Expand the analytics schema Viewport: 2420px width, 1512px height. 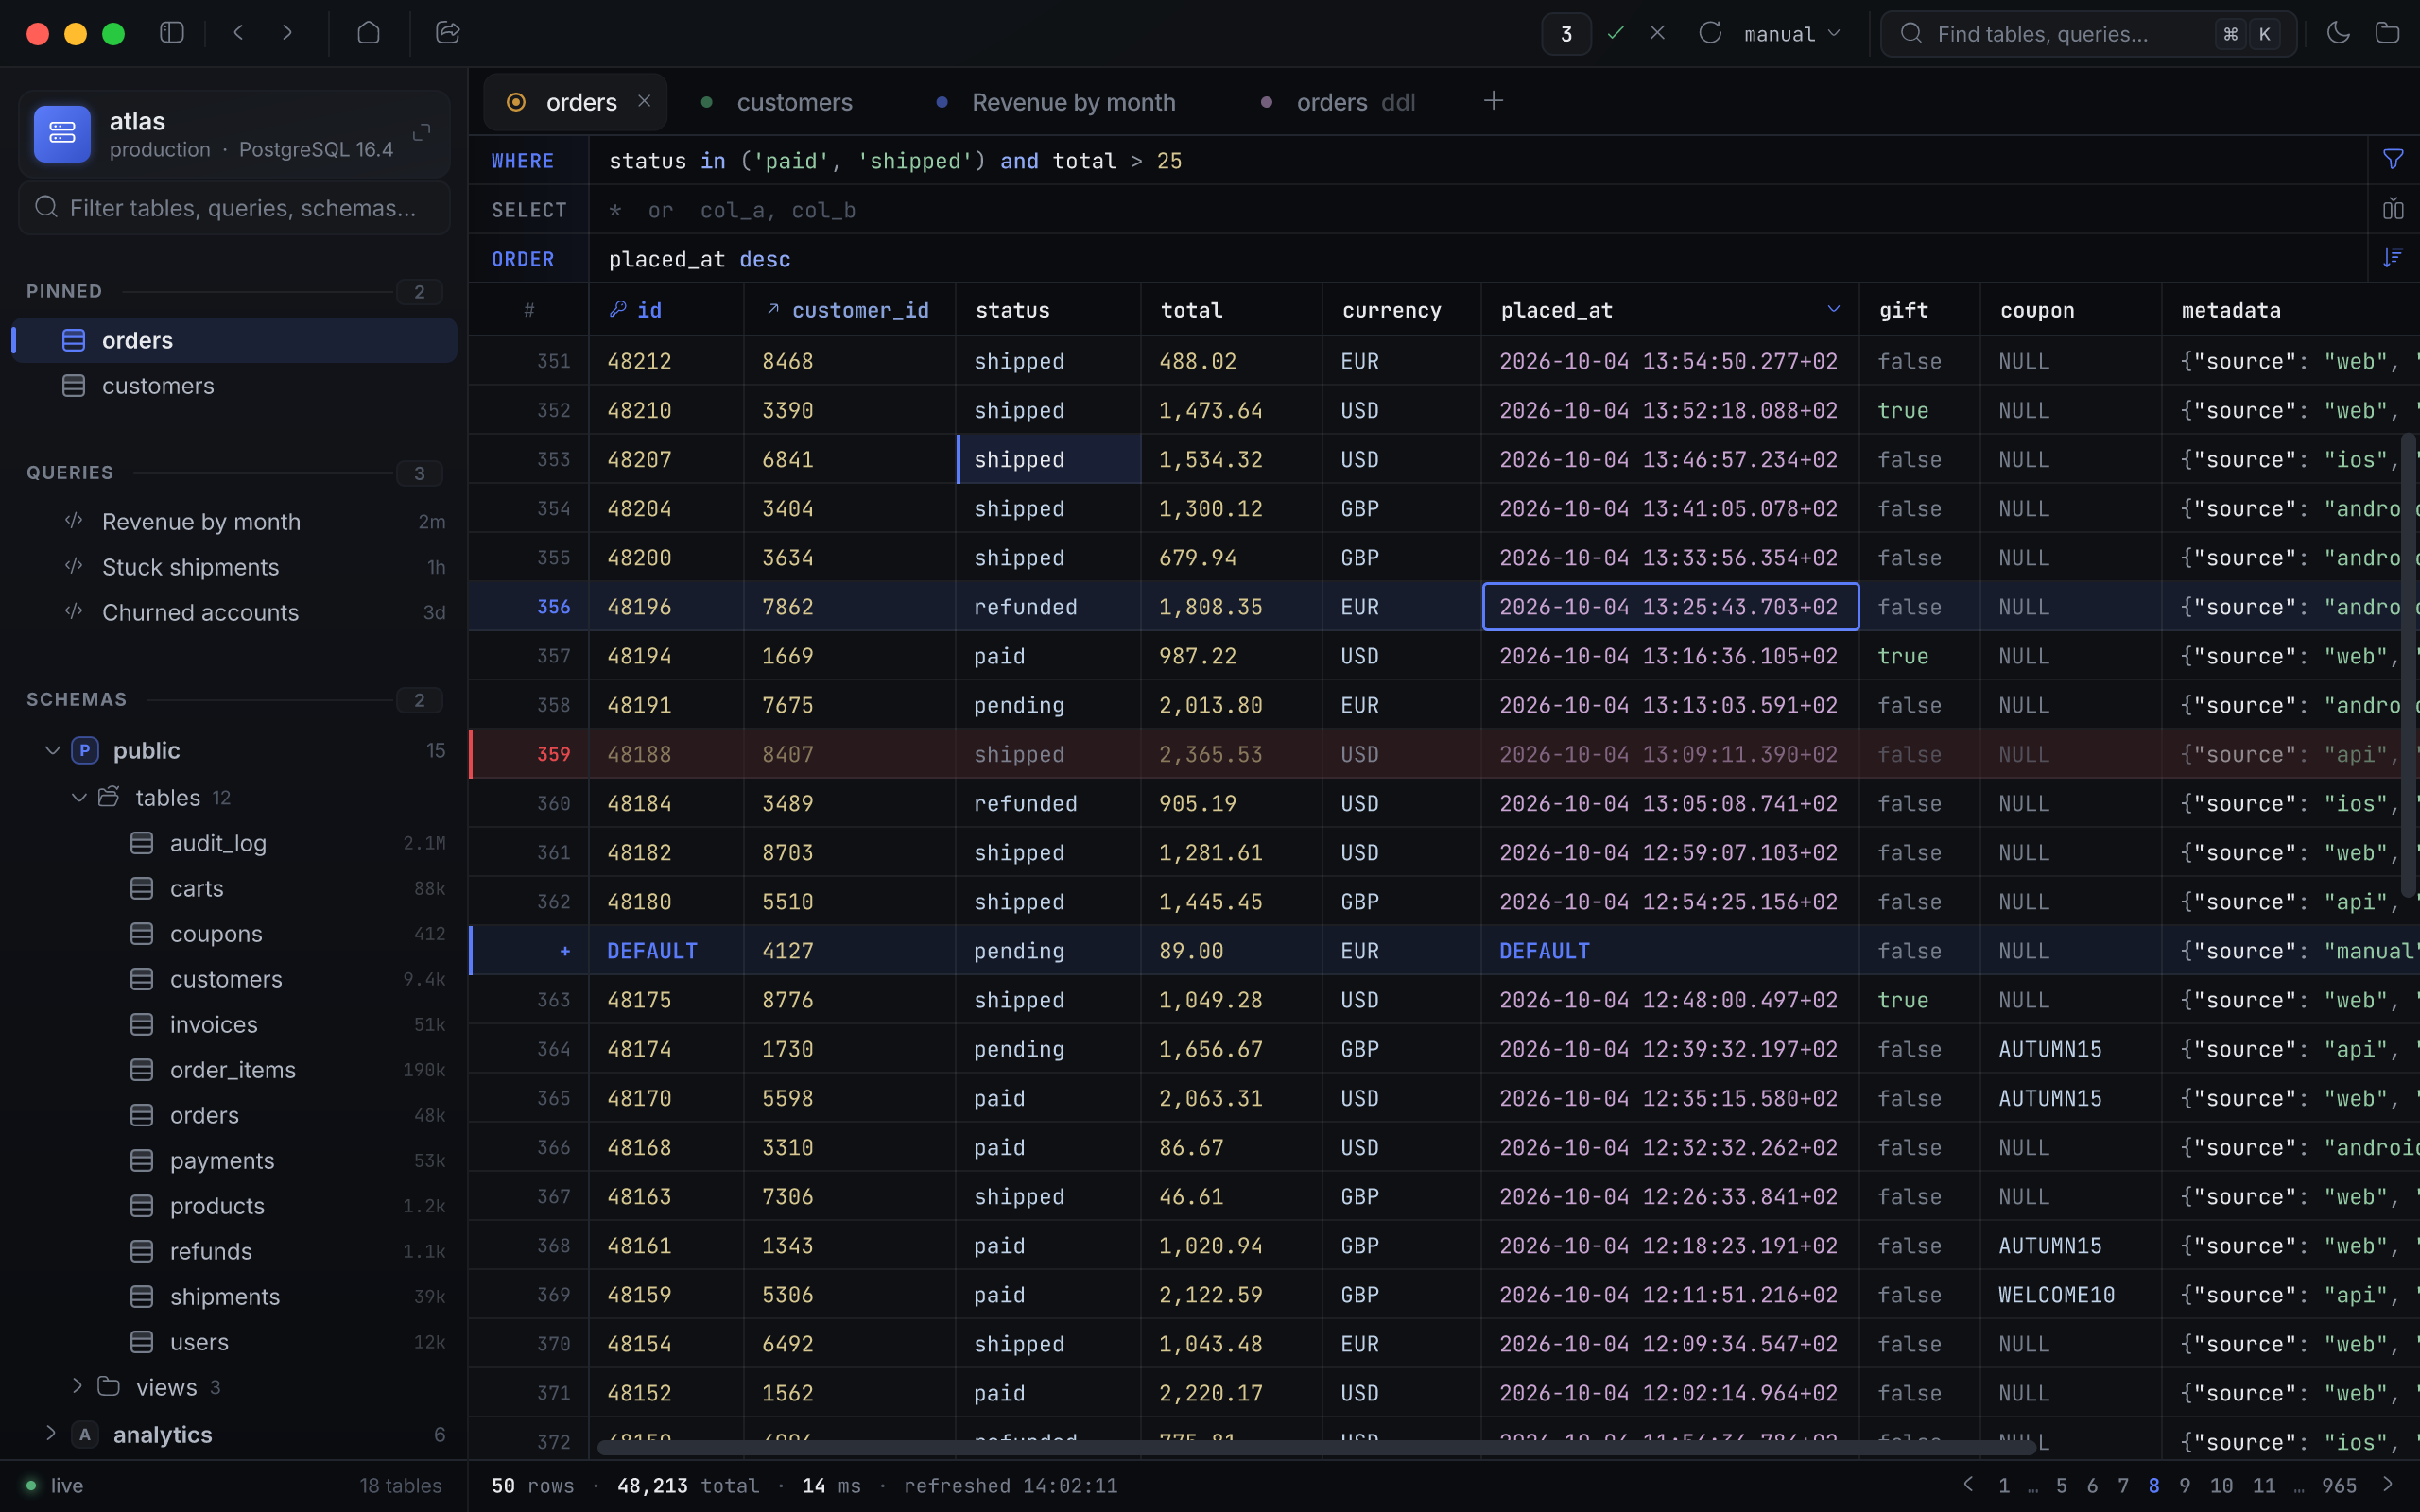pyautogui.click(x=50, y=1433)
